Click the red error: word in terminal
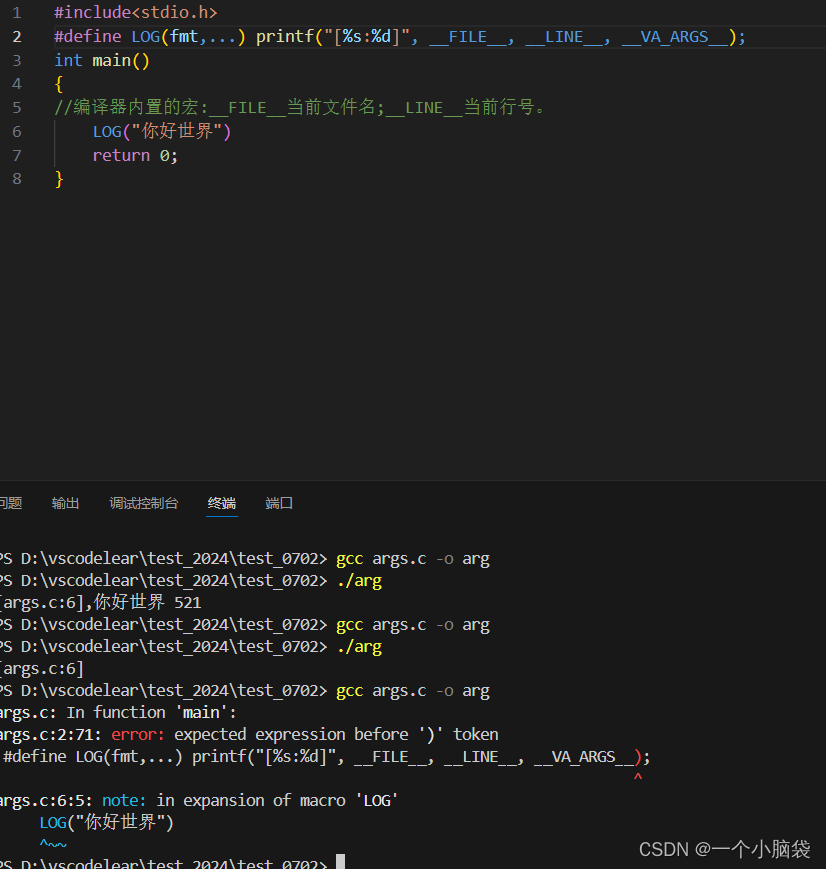Viewport: 826px width, 869px height. click(x=138, y=734)
